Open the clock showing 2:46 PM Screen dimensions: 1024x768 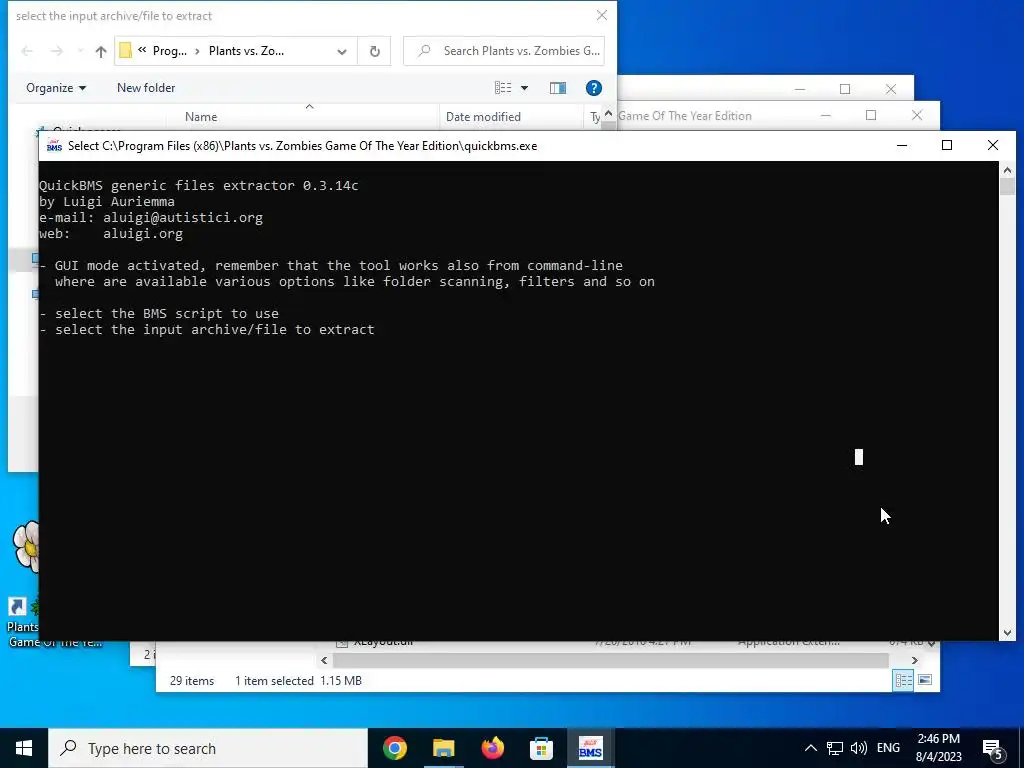[x=938, y=748]
